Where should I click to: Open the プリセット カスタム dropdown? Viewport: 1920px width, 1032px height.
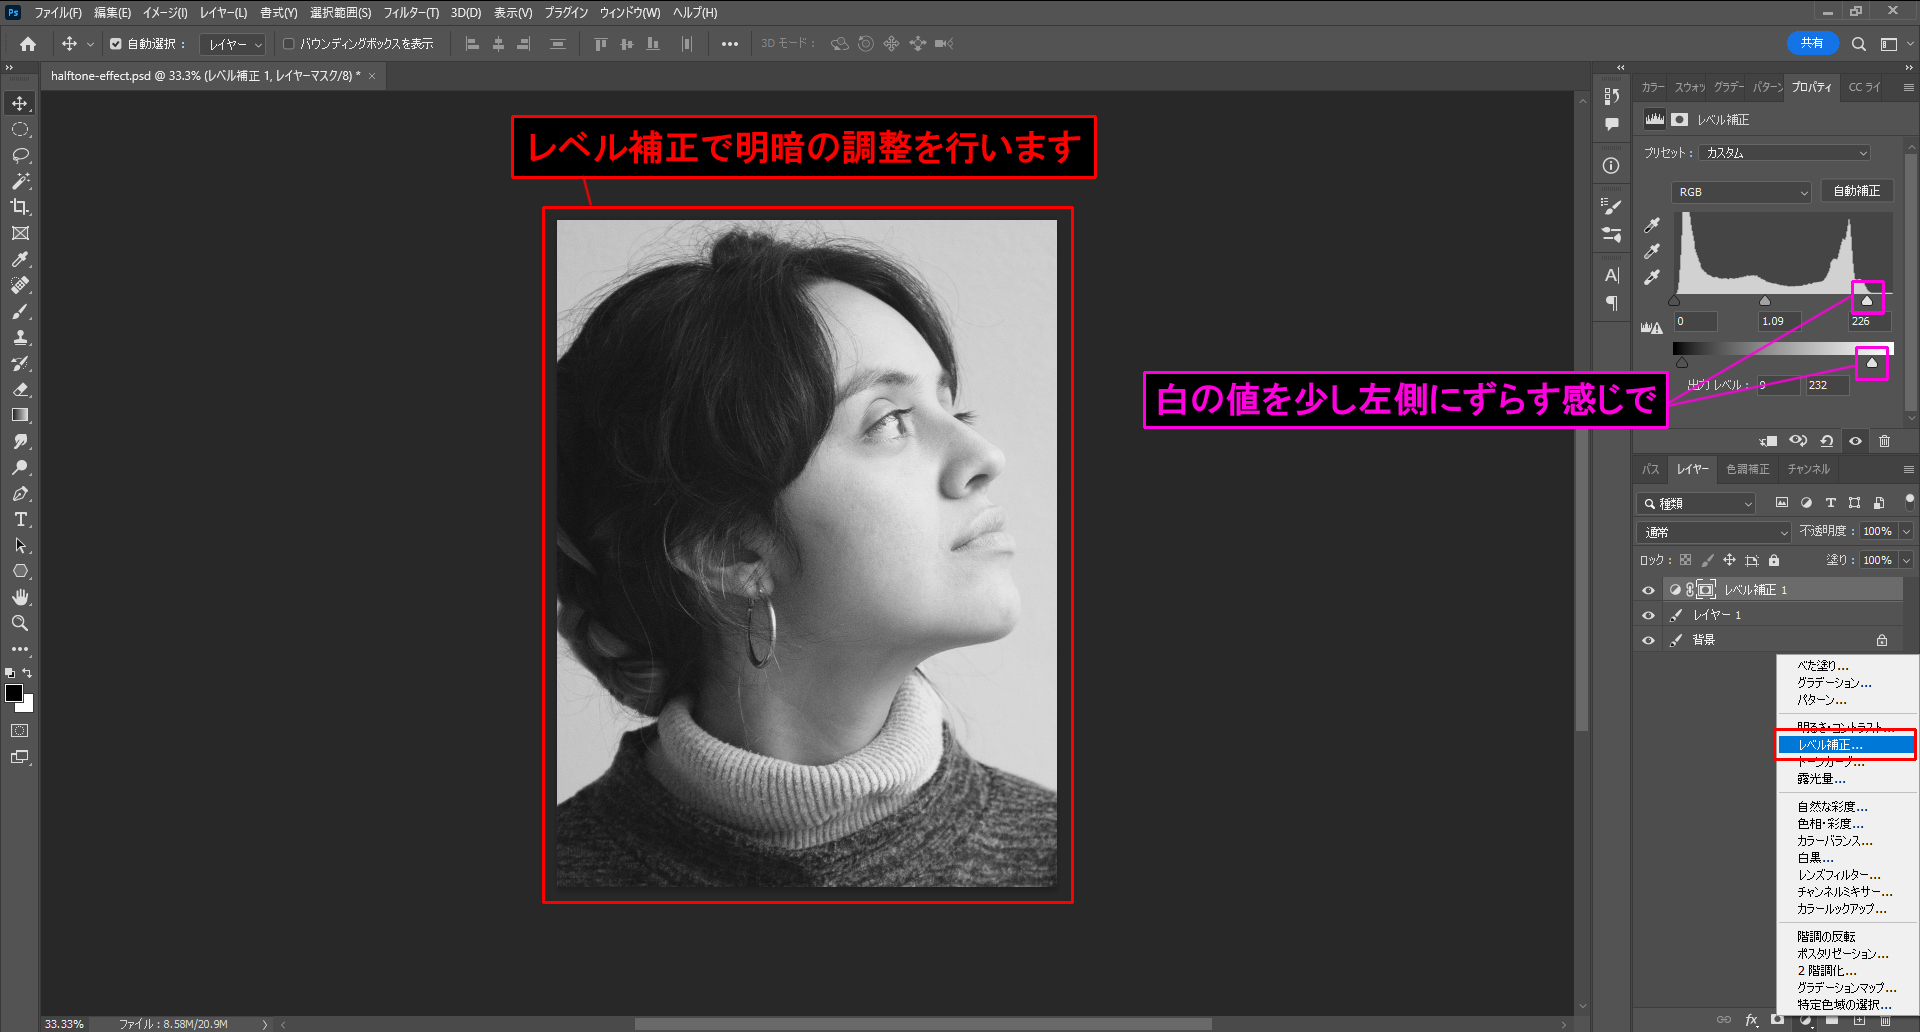(x=1785, y=153)
